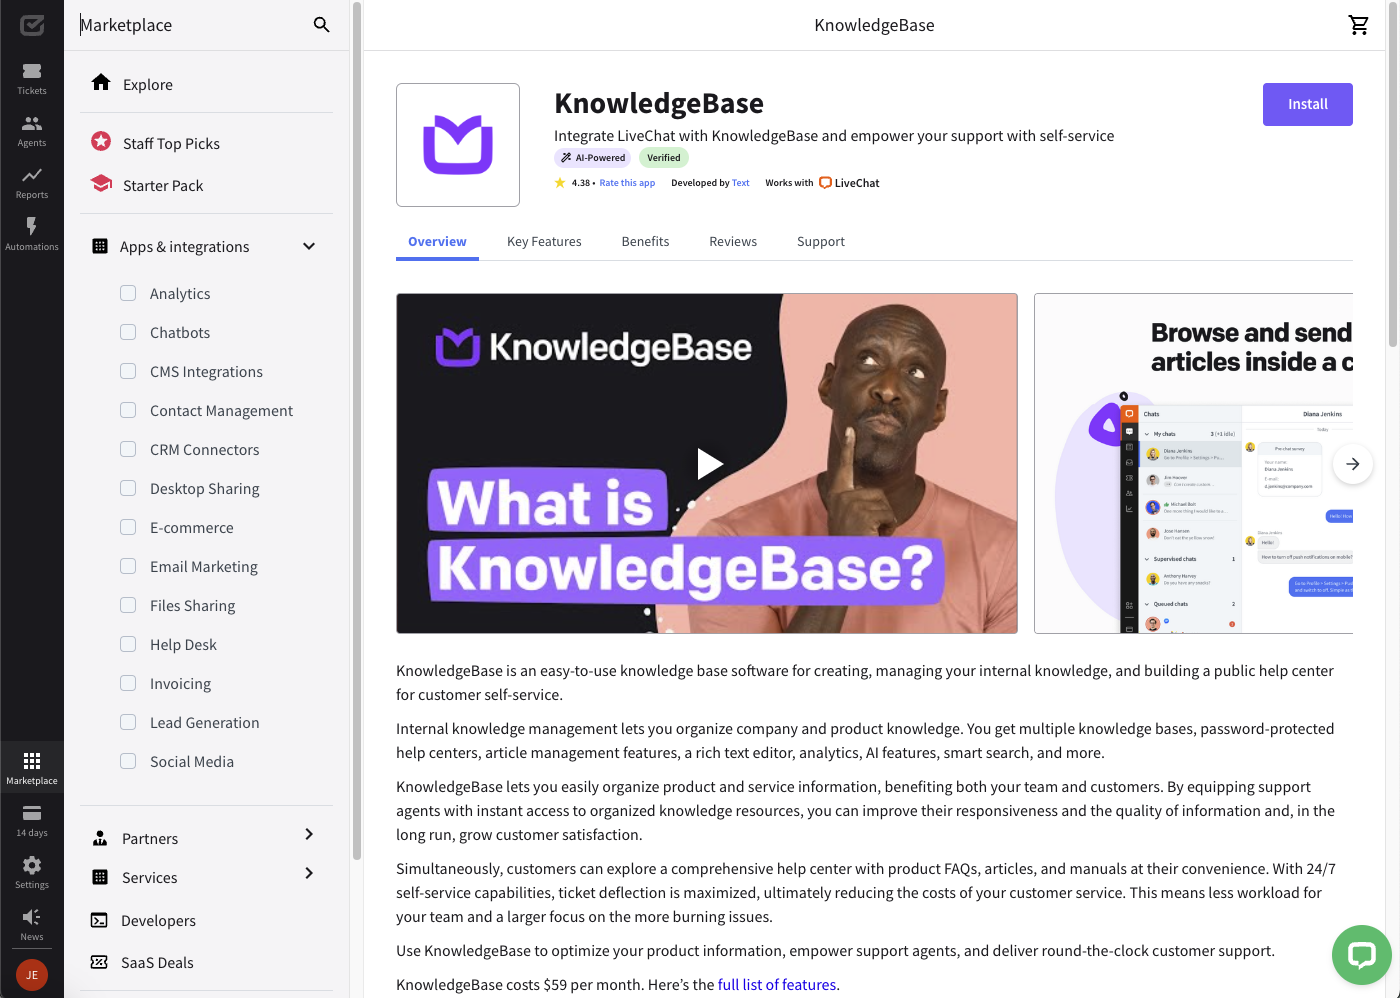Click the LiveChat logo next to Works with
This screenshot has width=1400, height=998.
pos(849,183)
